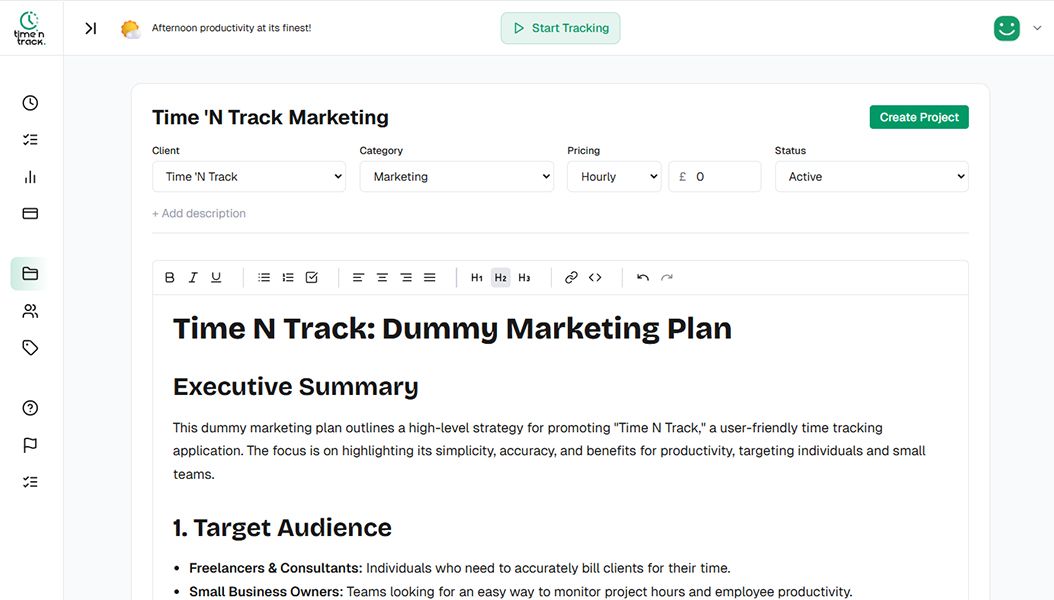Click the Executive Summary heading
This screenshot has width=1054, height=600.
click(296, 387)
